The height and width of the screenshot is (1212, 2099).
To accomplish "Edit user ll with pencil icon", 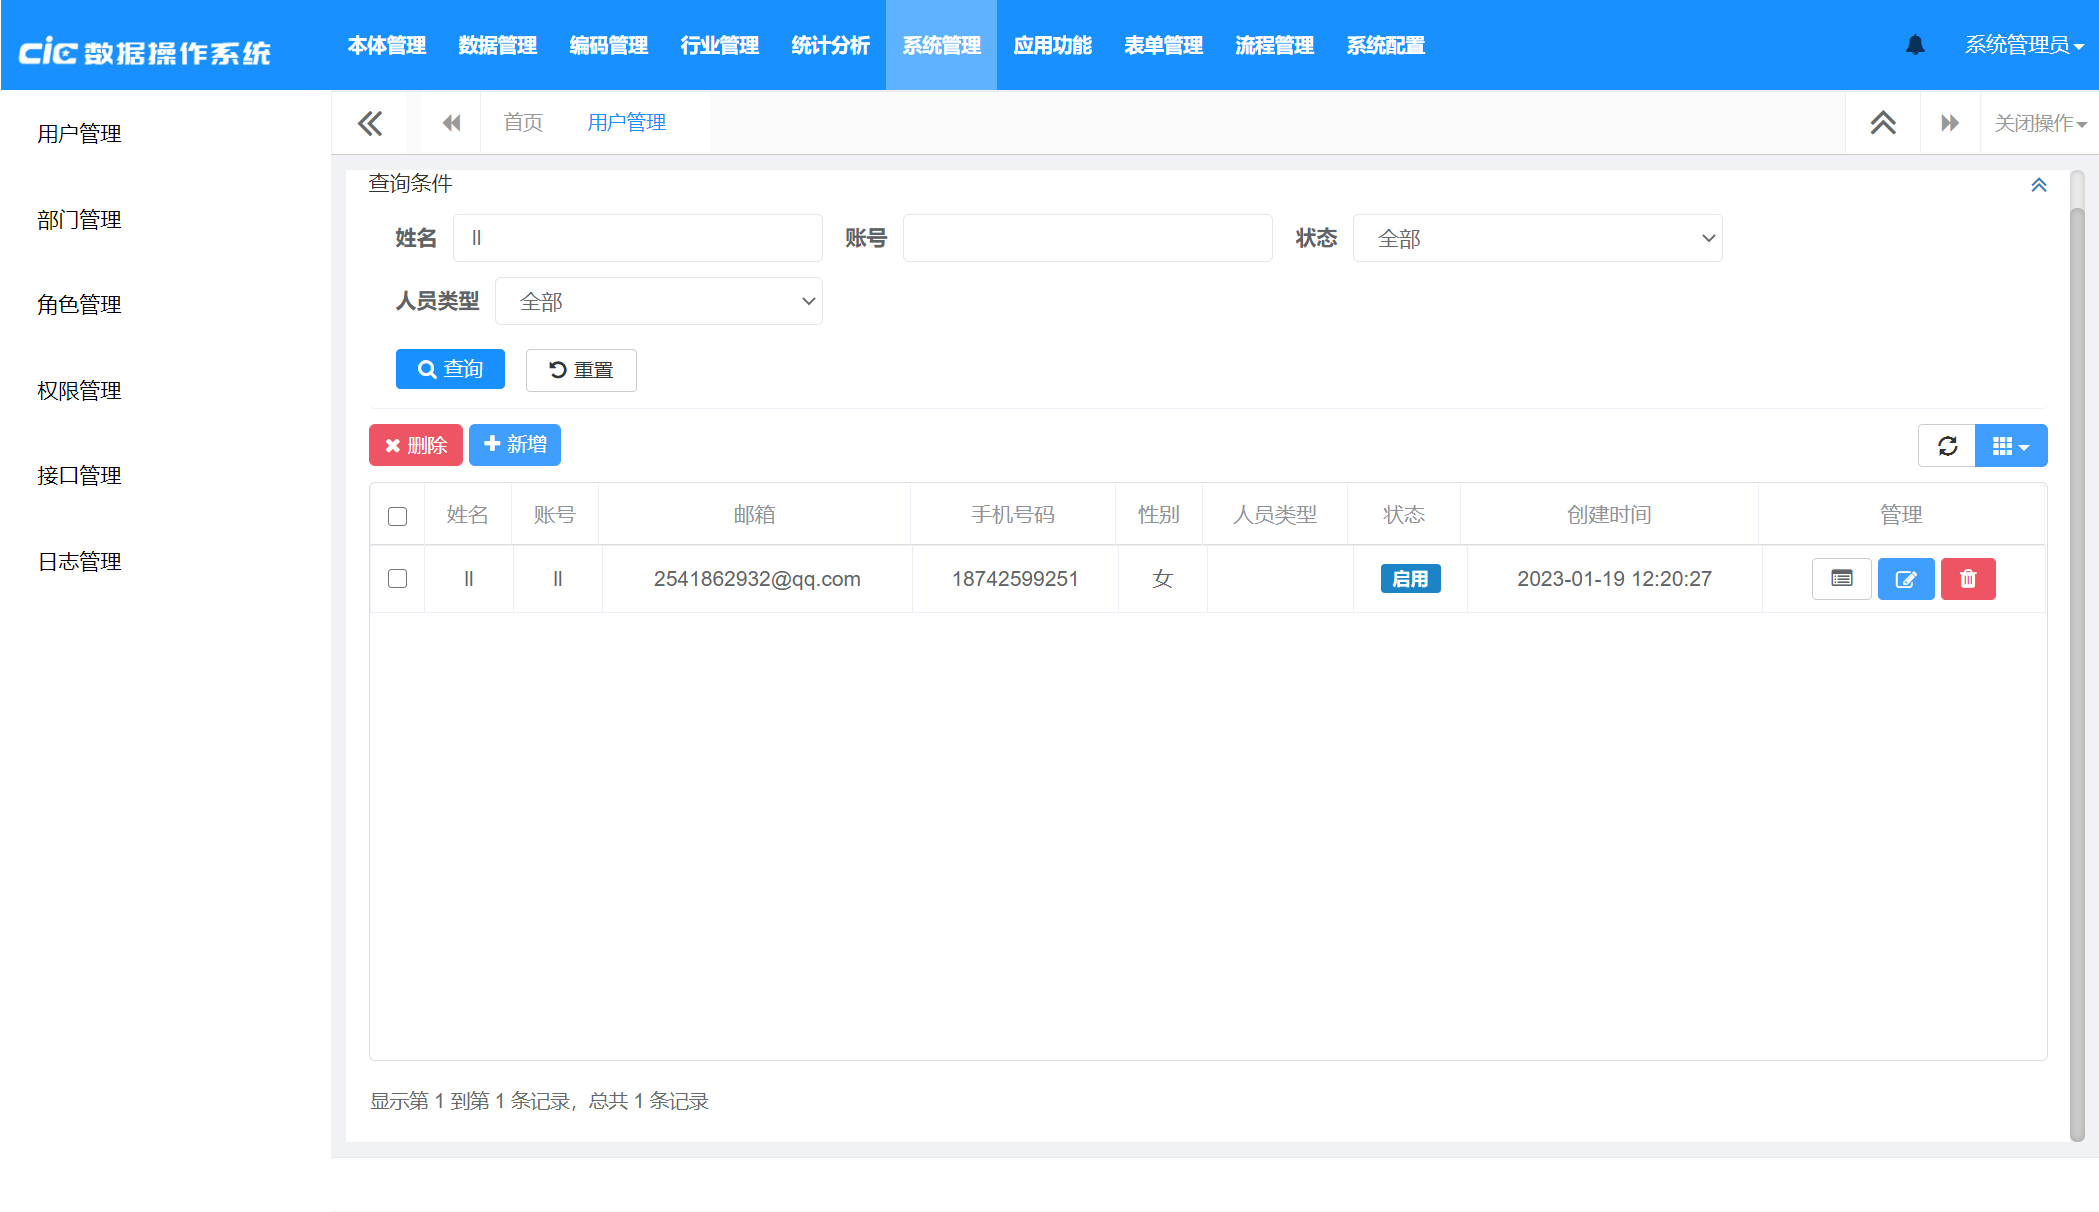I will tap(1906, 579).
